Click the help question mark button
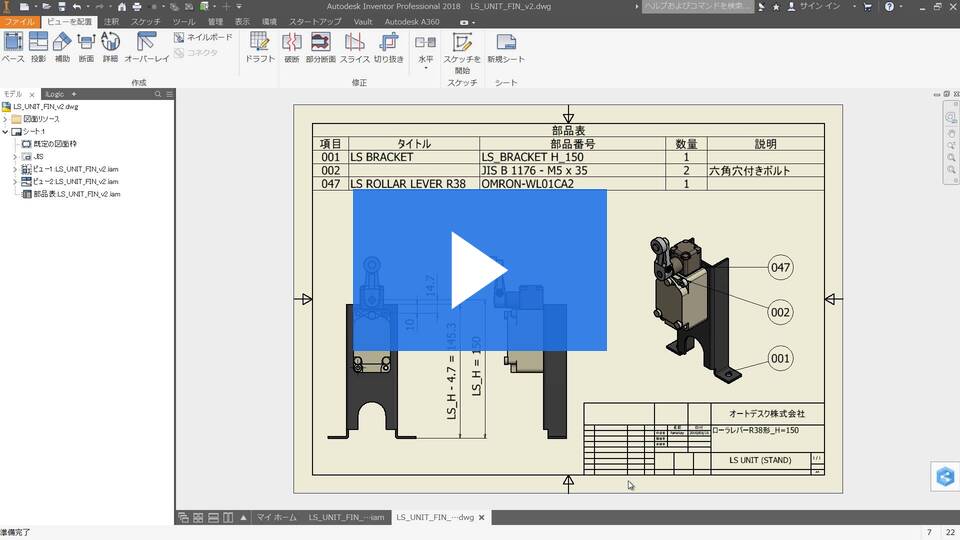This screenshot has height=540, width=960. 889,7
